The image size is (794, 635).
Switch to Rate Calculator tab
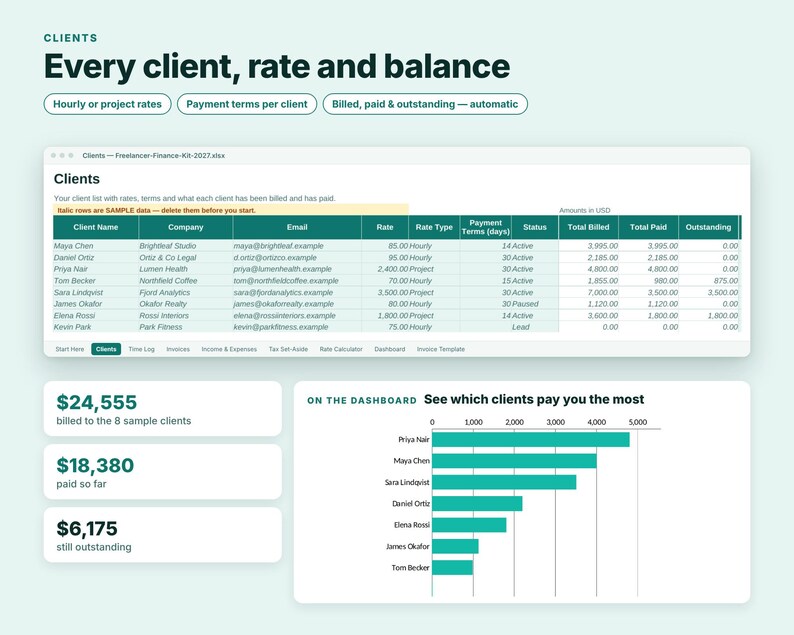341,349
